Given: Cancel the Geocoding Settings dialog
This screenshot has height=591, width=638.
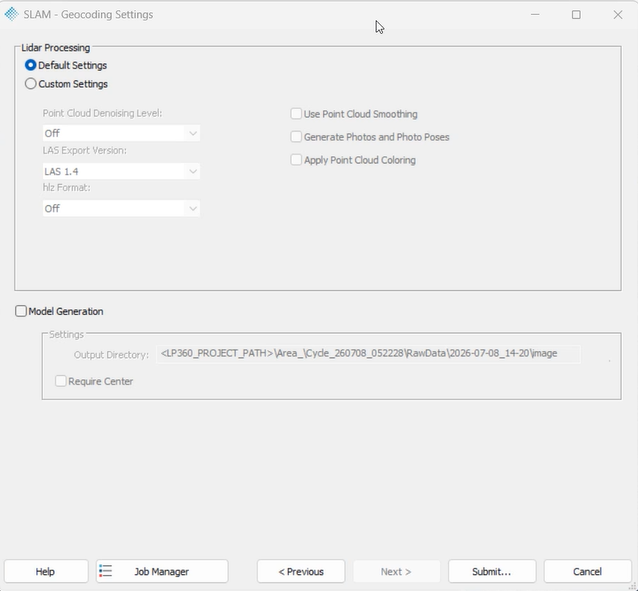Looking at the screenshot, I should pyautogui.click(x=588, y=571).
